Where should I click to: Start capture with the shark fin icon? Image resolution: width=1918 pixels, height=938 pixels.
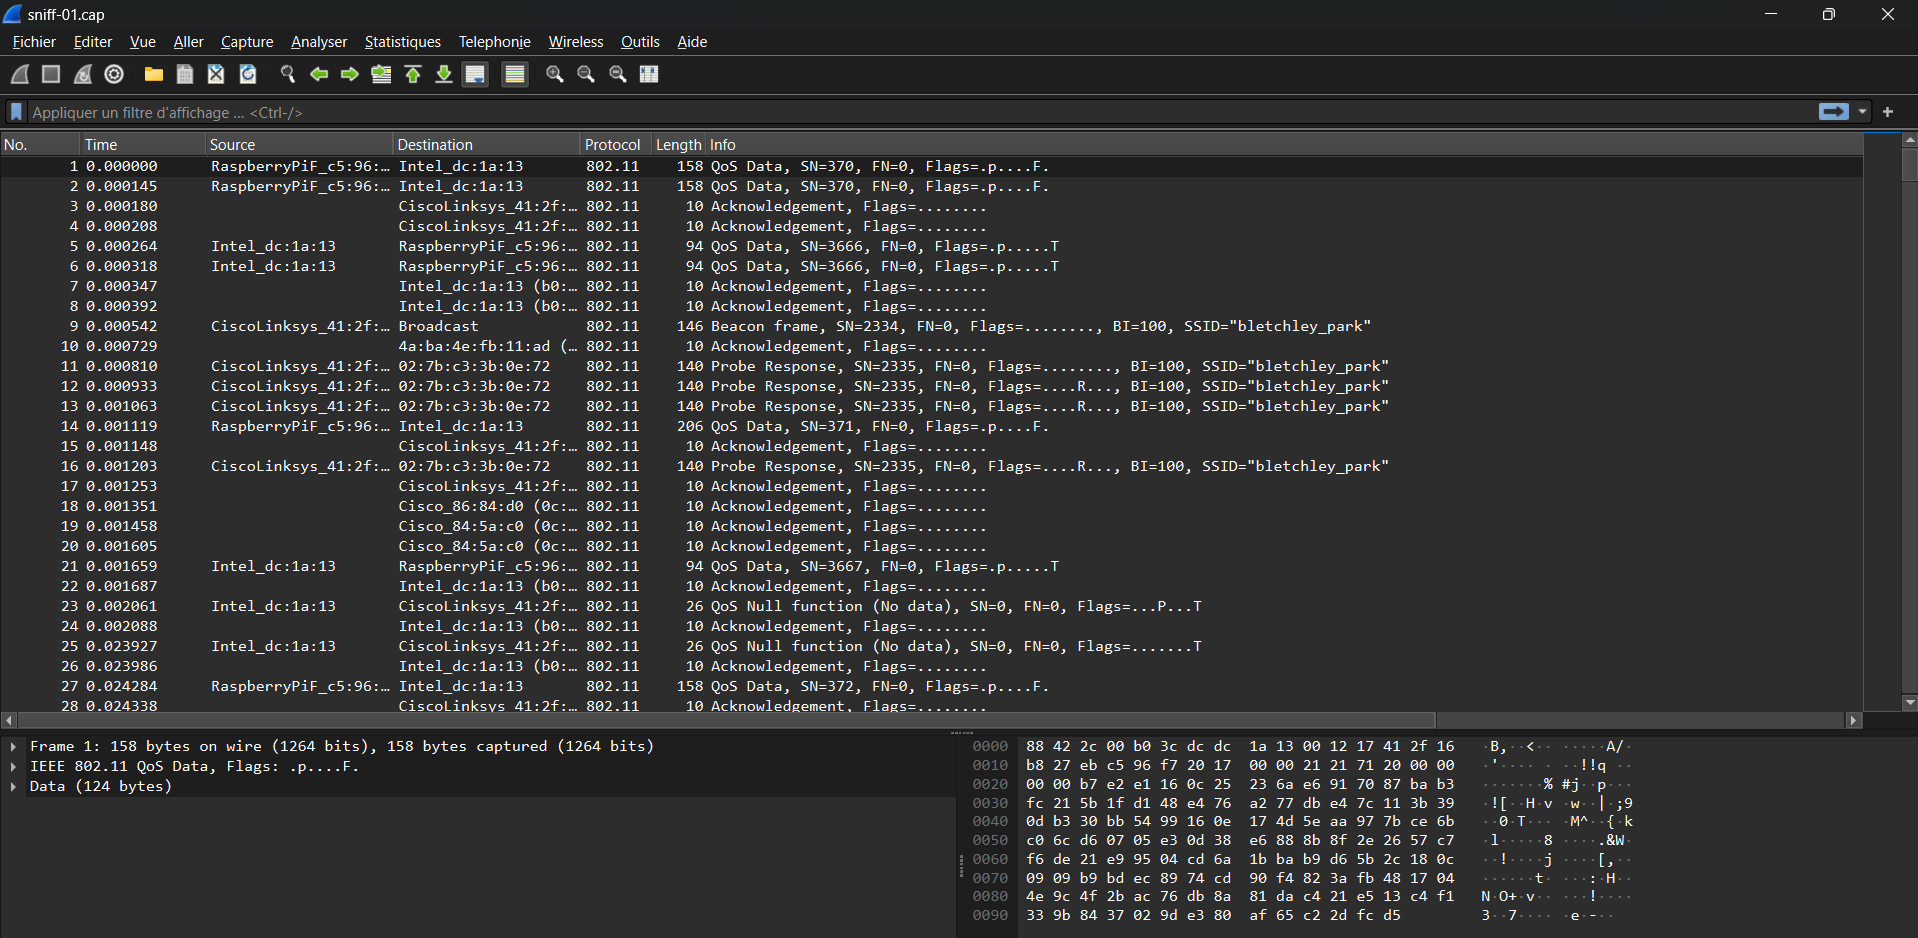coord(20,74)
